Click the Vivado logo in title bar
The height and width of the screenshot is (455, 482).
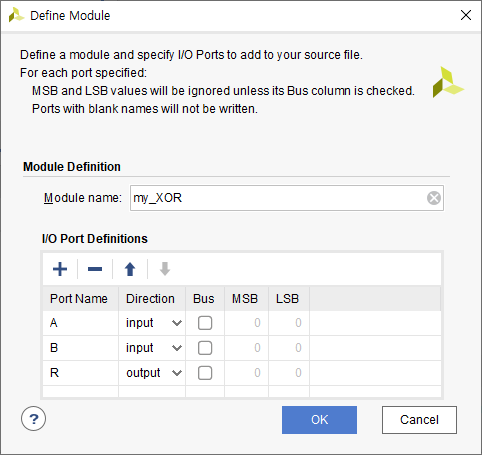(x=16, y=15)
